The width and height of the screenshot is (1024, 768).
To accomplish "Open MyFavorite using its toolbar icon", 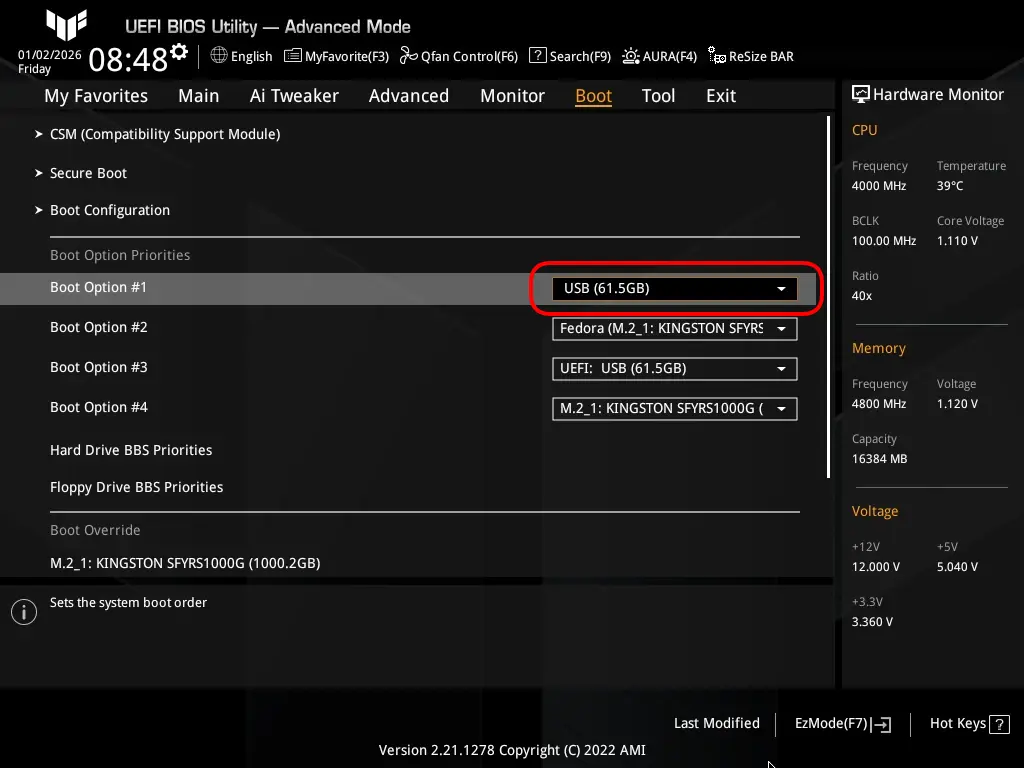I will click(x=292, y=56).
